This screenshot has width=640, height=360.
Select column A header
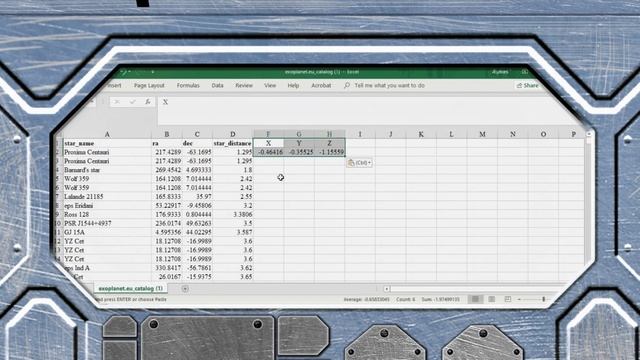[107, 134]
